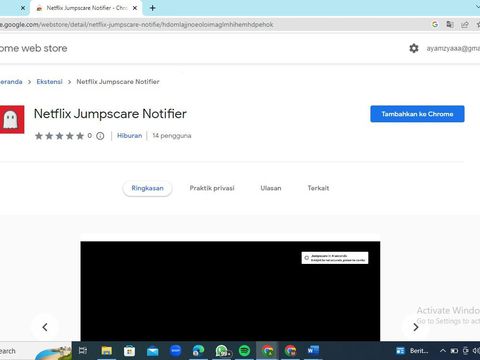480x360 pixels.
Task: Open the Ringkasan tab
Action: pos(147,188)
